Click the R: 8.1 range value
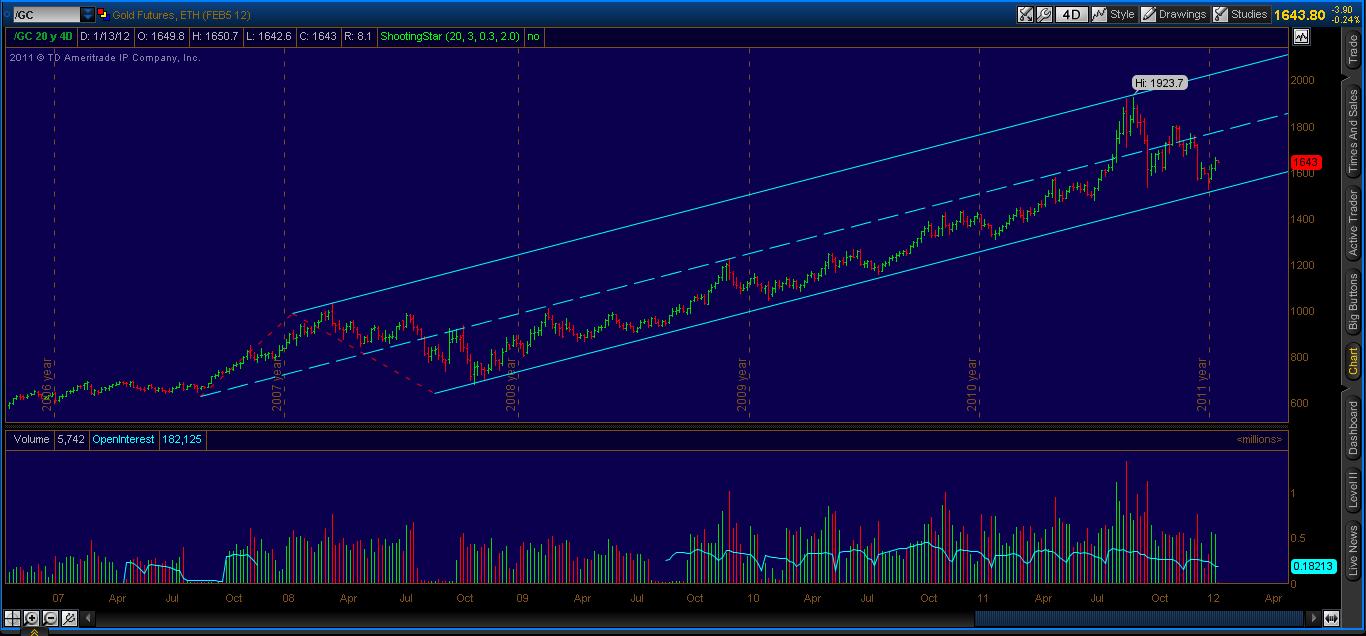Viewport: 1366px width, 636px height. [x=357, y=36]
